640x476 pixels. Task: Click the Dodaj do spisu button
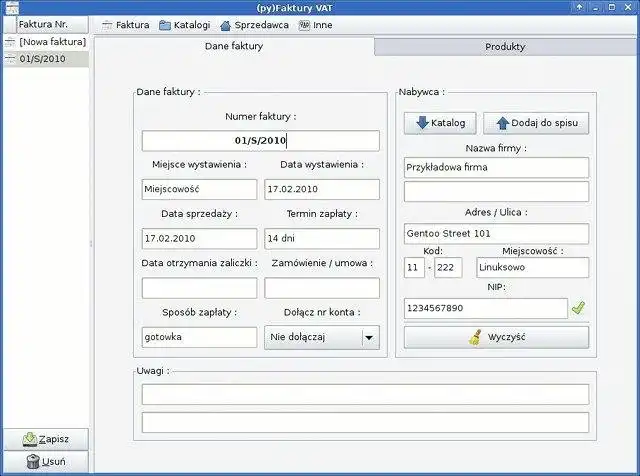(536, 123)
